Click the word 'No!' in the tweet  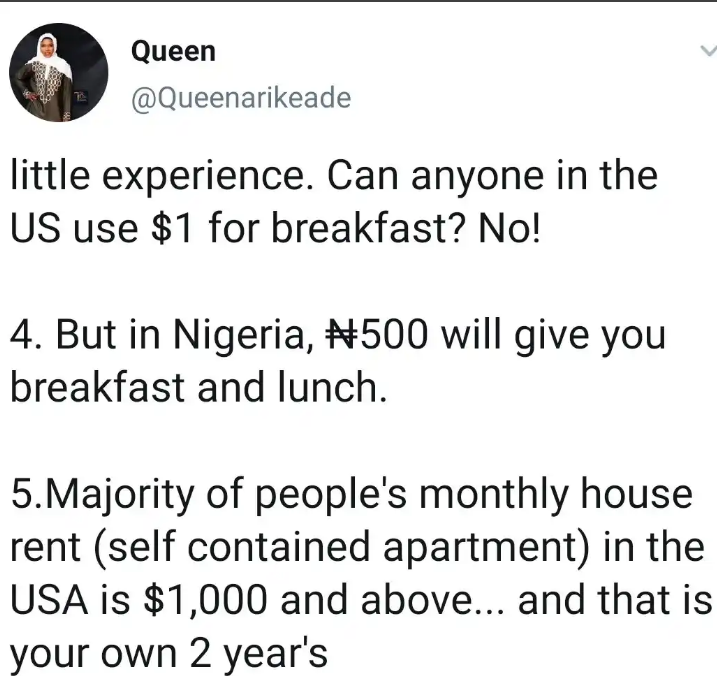[x=509, y=228]
